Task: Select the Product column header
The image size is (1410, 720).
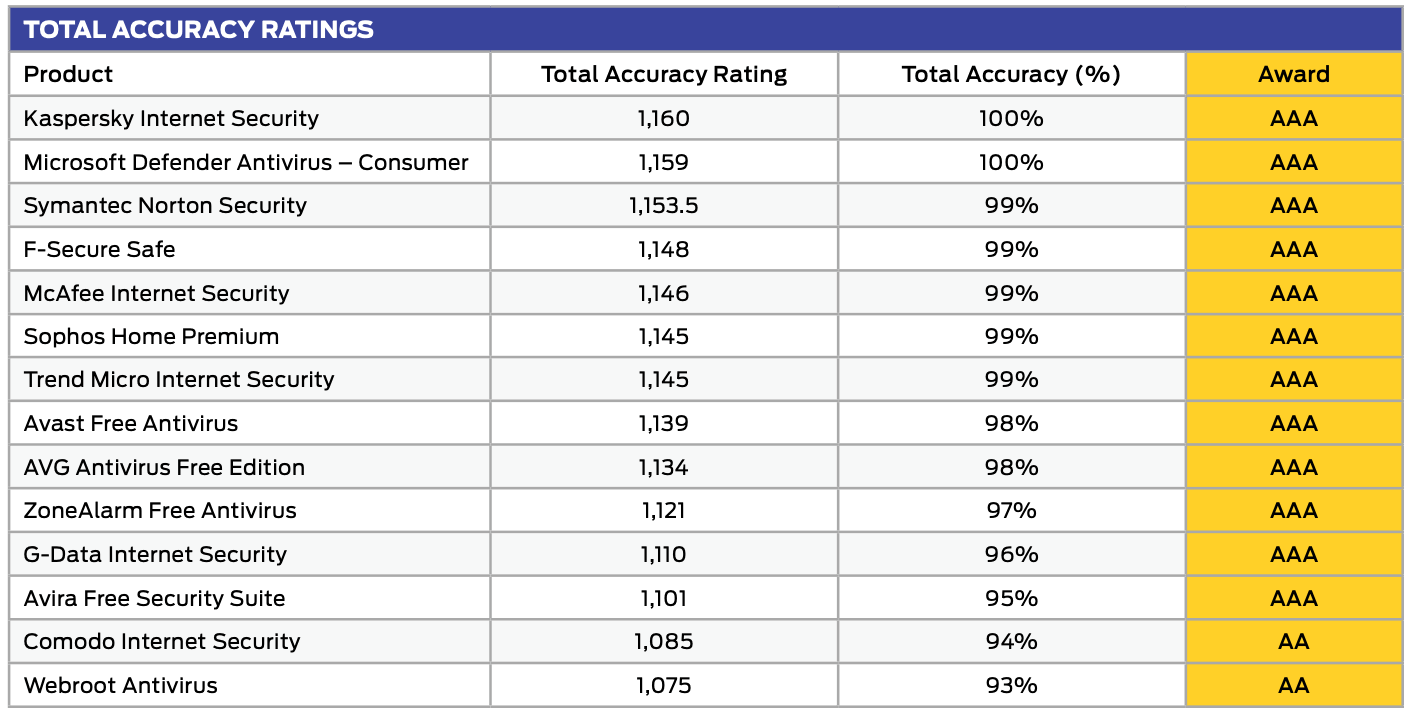Action: (68, 74)
